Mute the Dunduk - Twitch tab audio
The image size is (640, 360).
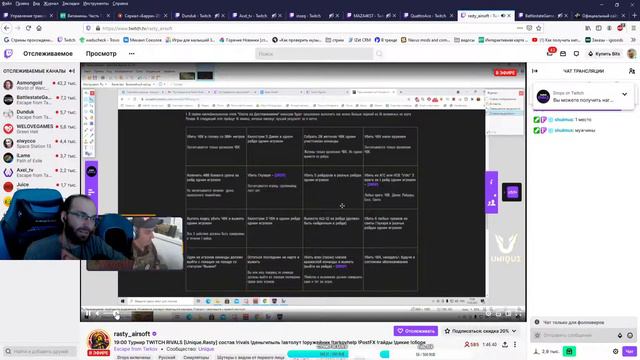[x=217, y=16]
